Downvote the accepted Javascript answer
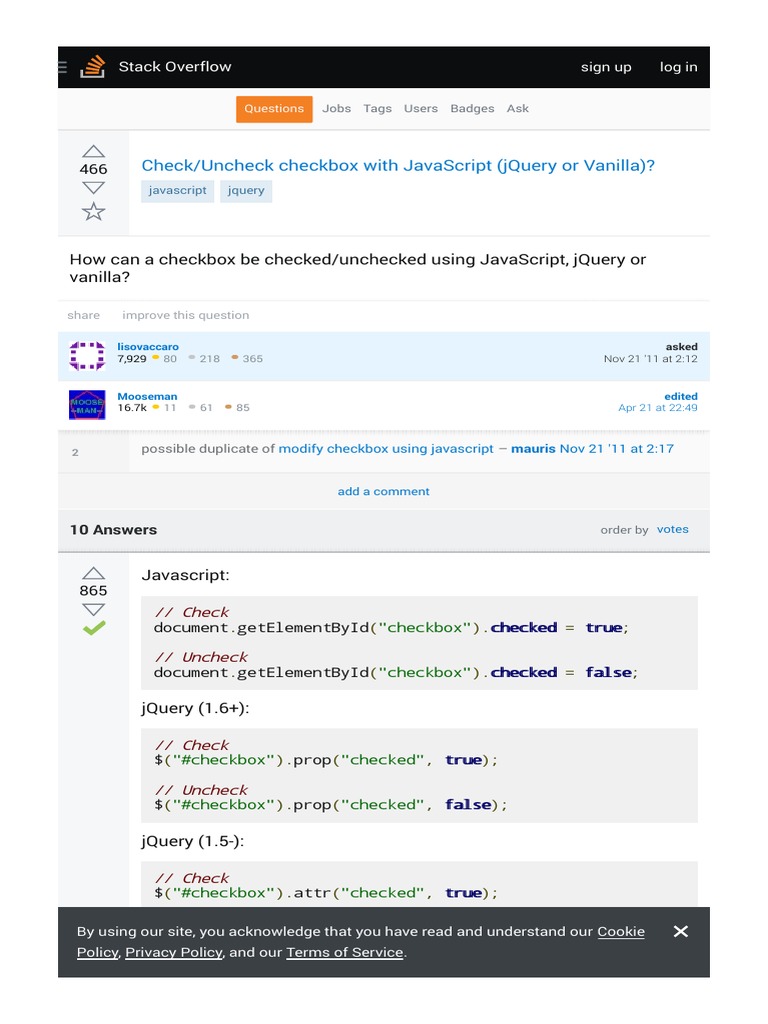This screenshot has width=768, height=1024. (x=93, y=609)
